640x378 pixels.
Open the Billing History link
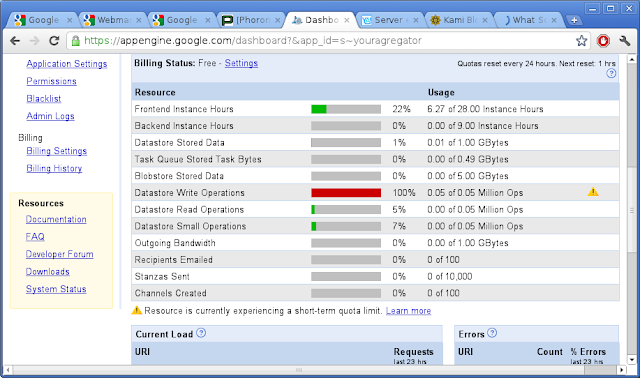point(54,169)
